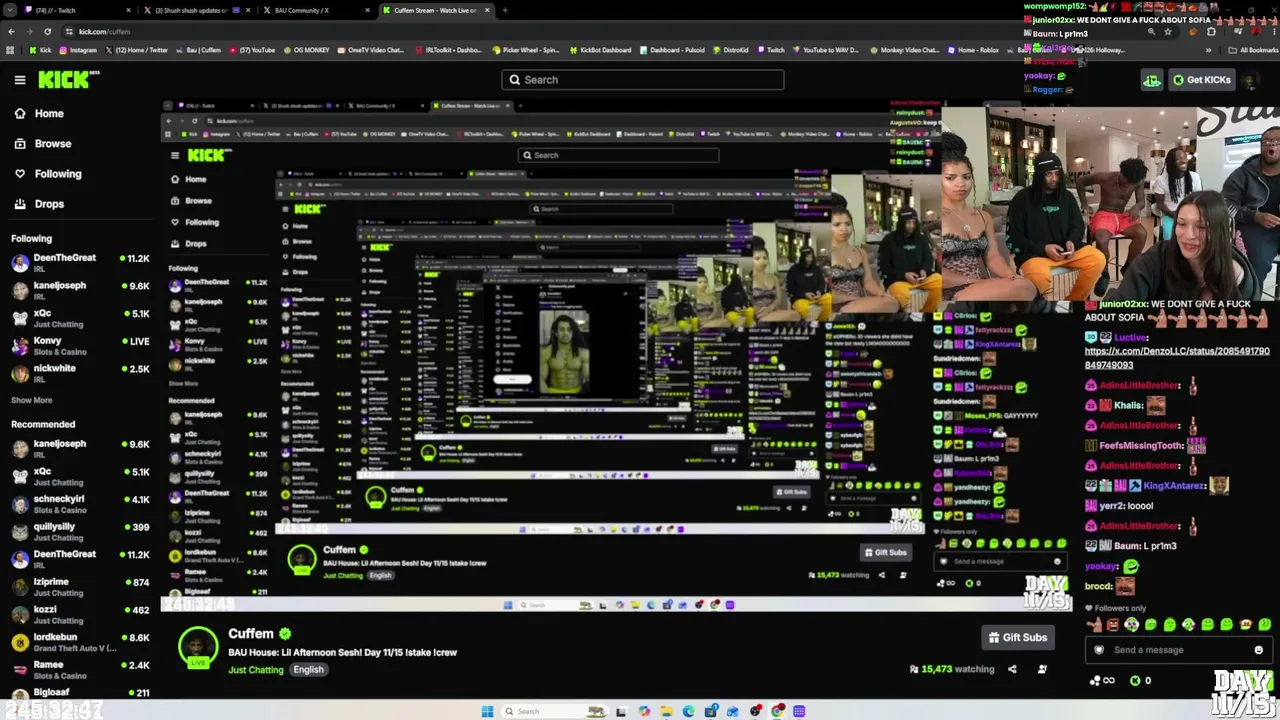Open Browse in the sidebar
Screen dimensions: 1280x720
pos(43,144)
